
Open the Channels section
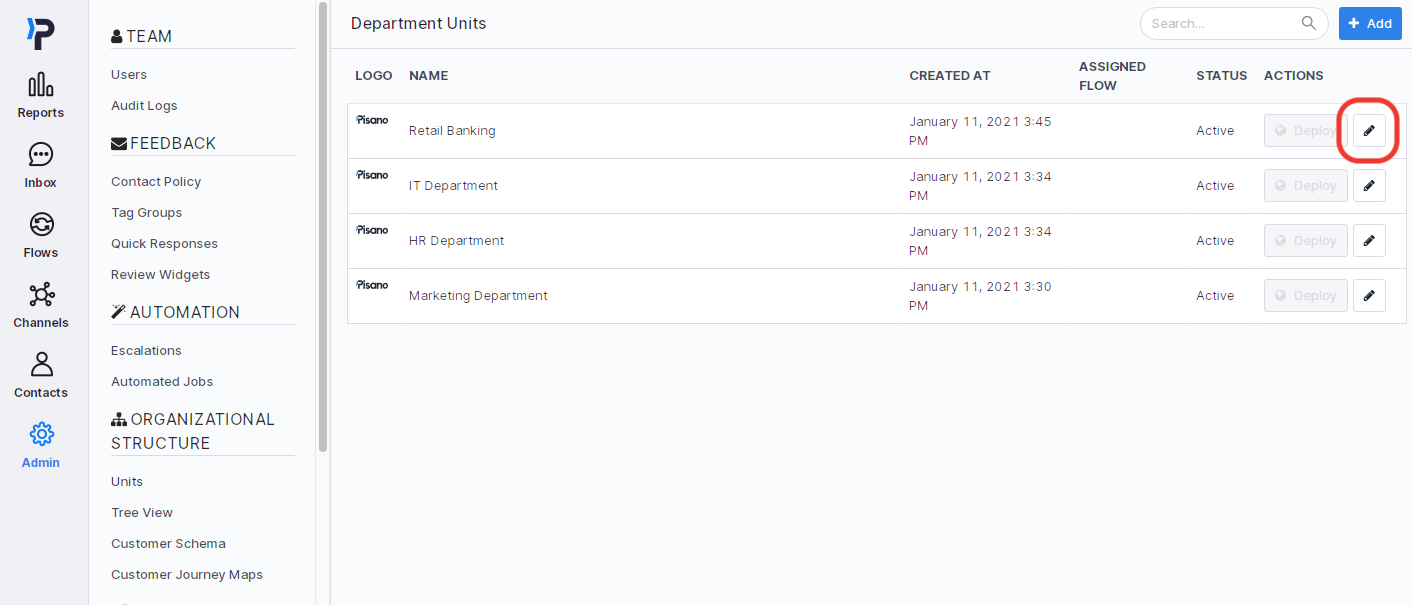point(40,305)
